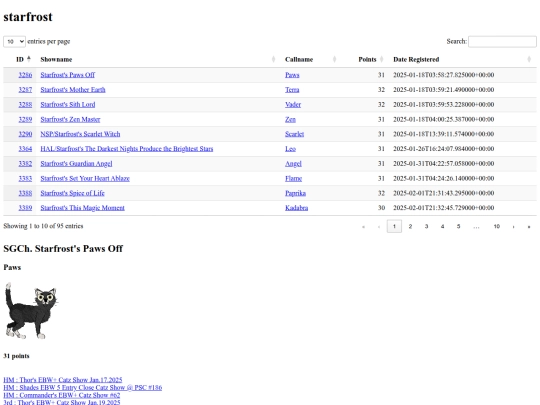Select pagination page 5
This screenshot has height=405, width=540.
coord(458,226)
